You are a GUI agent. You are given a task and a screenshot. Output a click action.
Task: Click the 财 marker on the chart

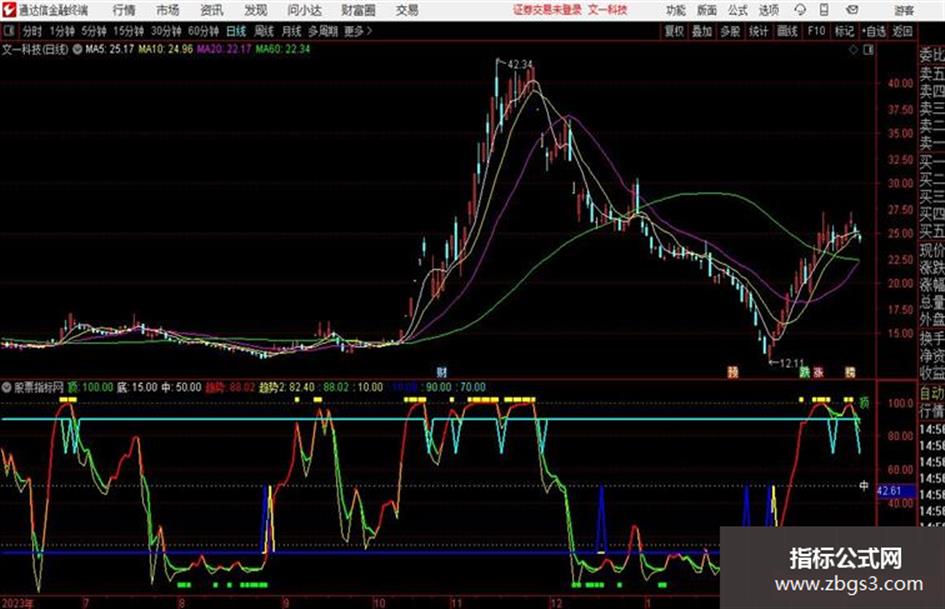point(442,372)
